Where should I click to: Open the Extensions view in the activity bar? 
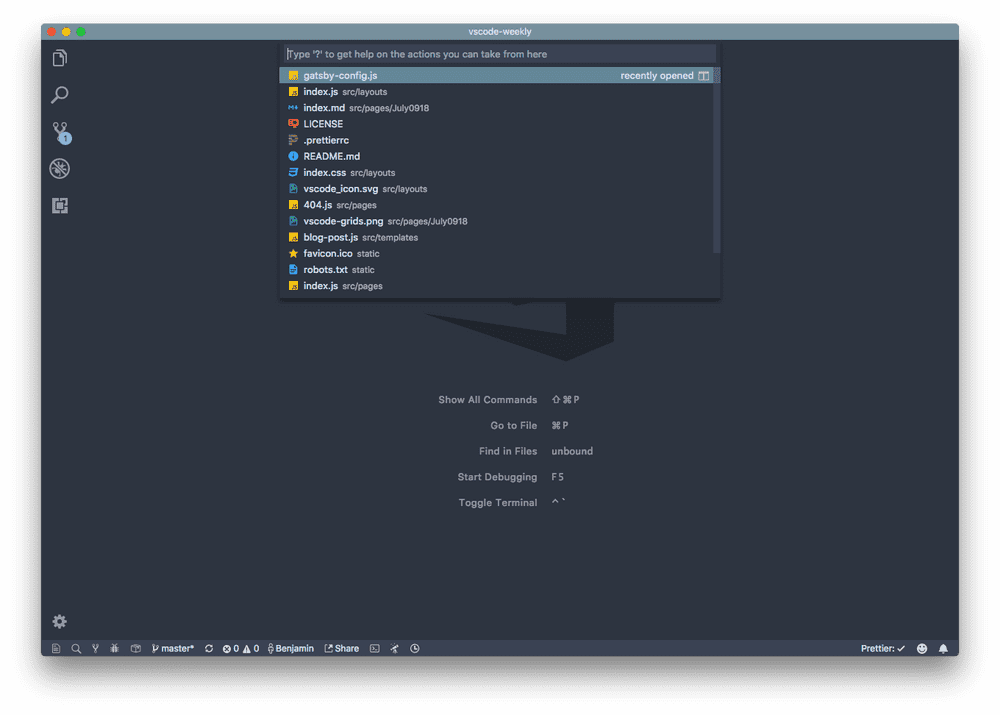point(60,206)
